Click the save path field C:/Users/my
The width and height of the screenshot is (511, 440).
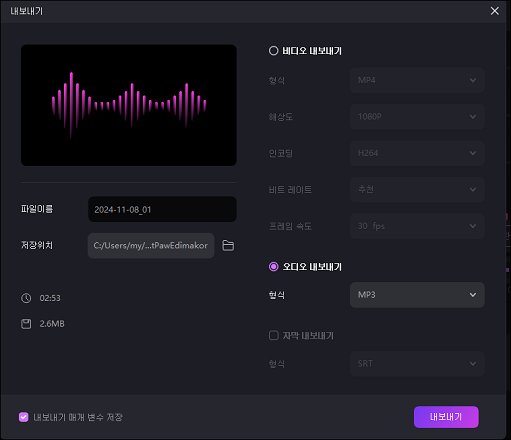pyautogui.click(x=151, y=246)
